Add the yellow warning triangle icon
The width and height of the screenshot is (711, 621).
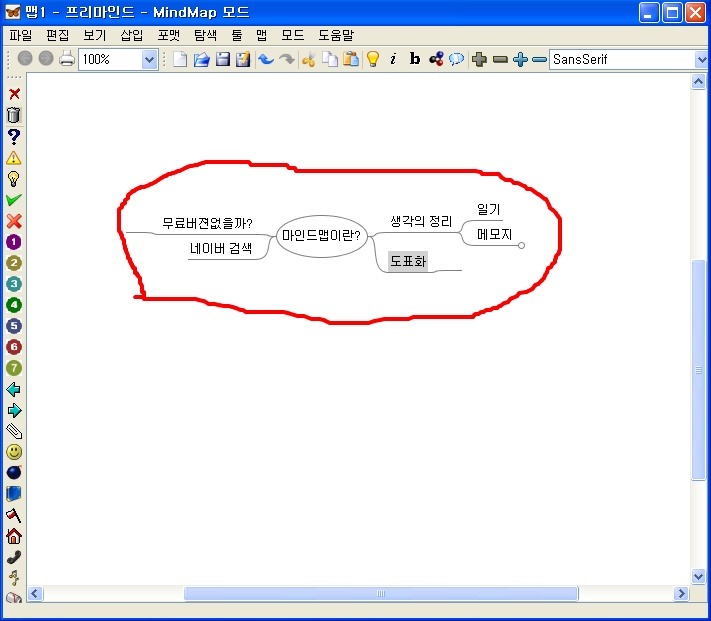click(x=14, y=157)
